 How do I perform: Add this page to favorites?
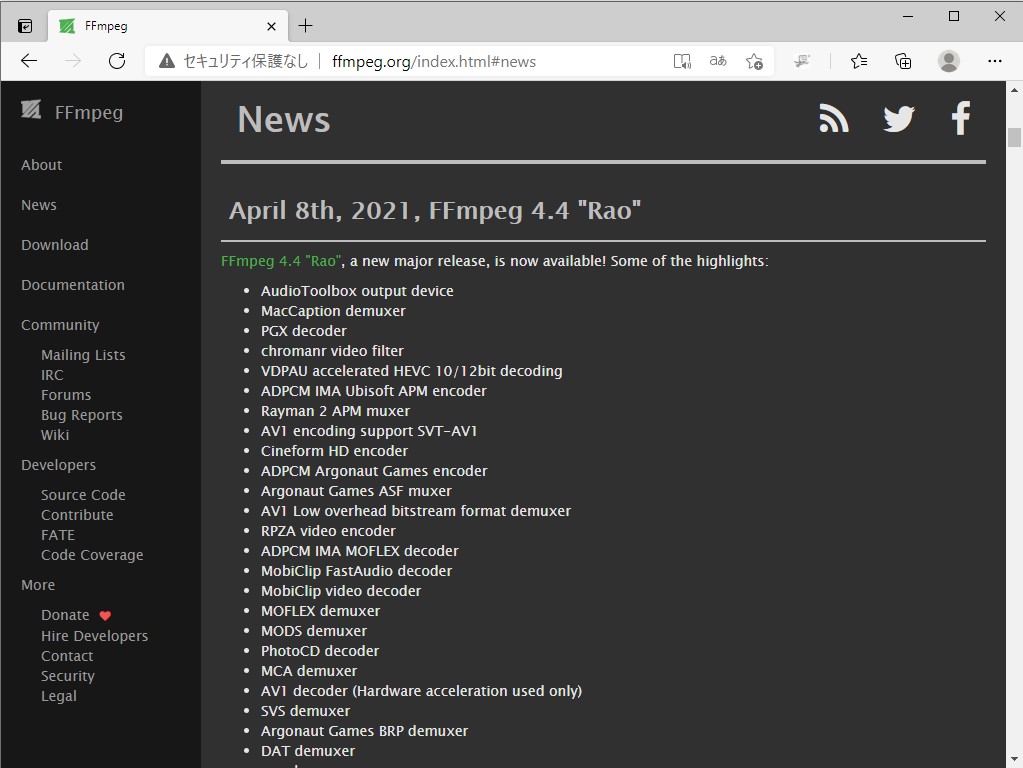click(x=755, y=61)
